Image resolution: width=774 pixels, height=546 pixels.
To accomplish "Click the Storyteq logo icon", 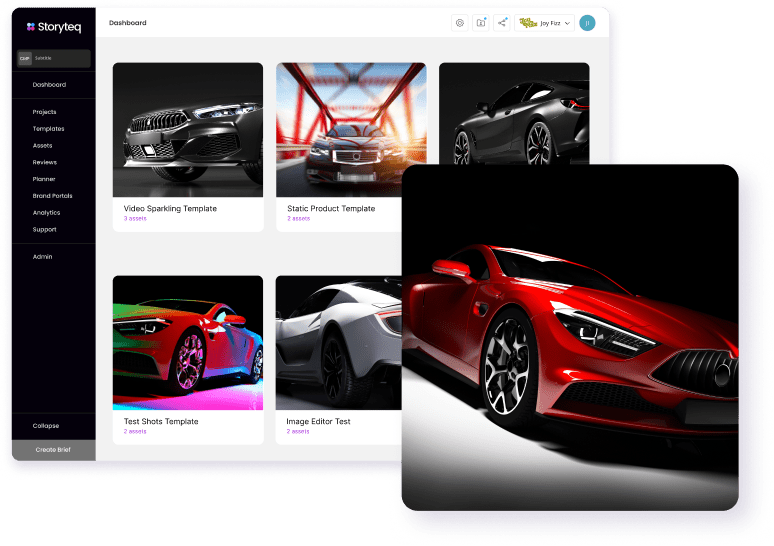I will [x=31, y=27].
